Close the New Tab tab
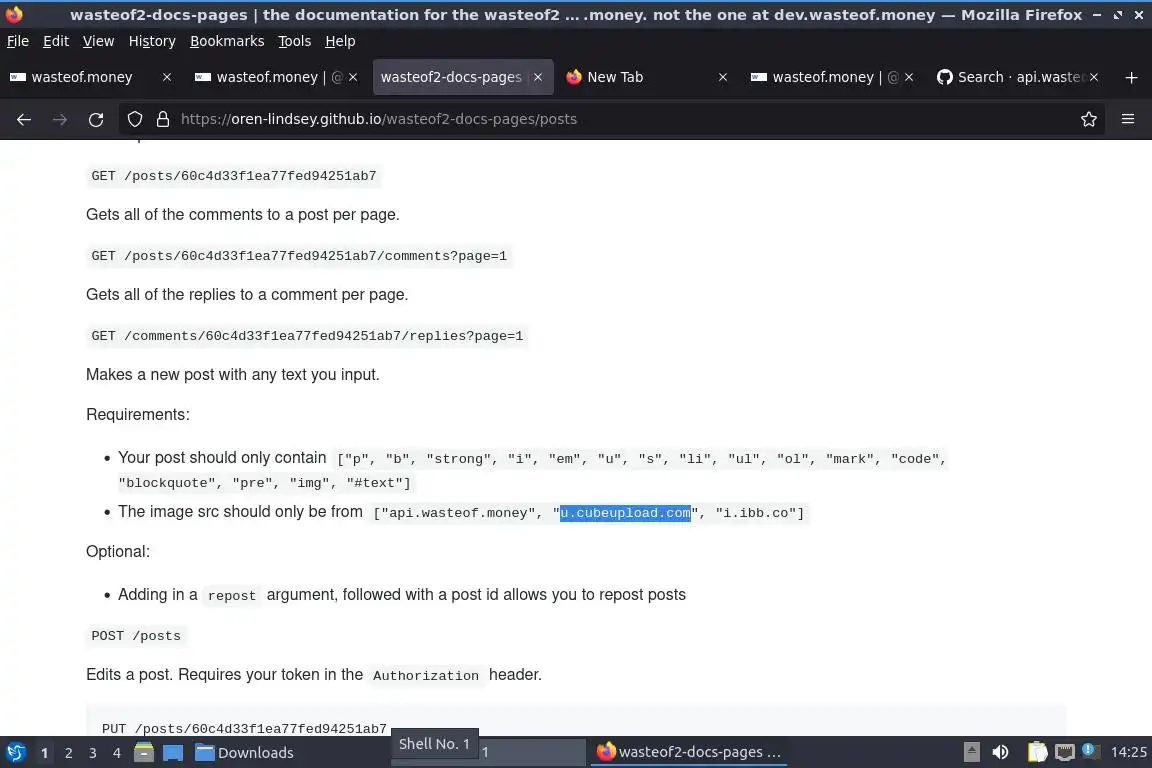 click(723, 77)
